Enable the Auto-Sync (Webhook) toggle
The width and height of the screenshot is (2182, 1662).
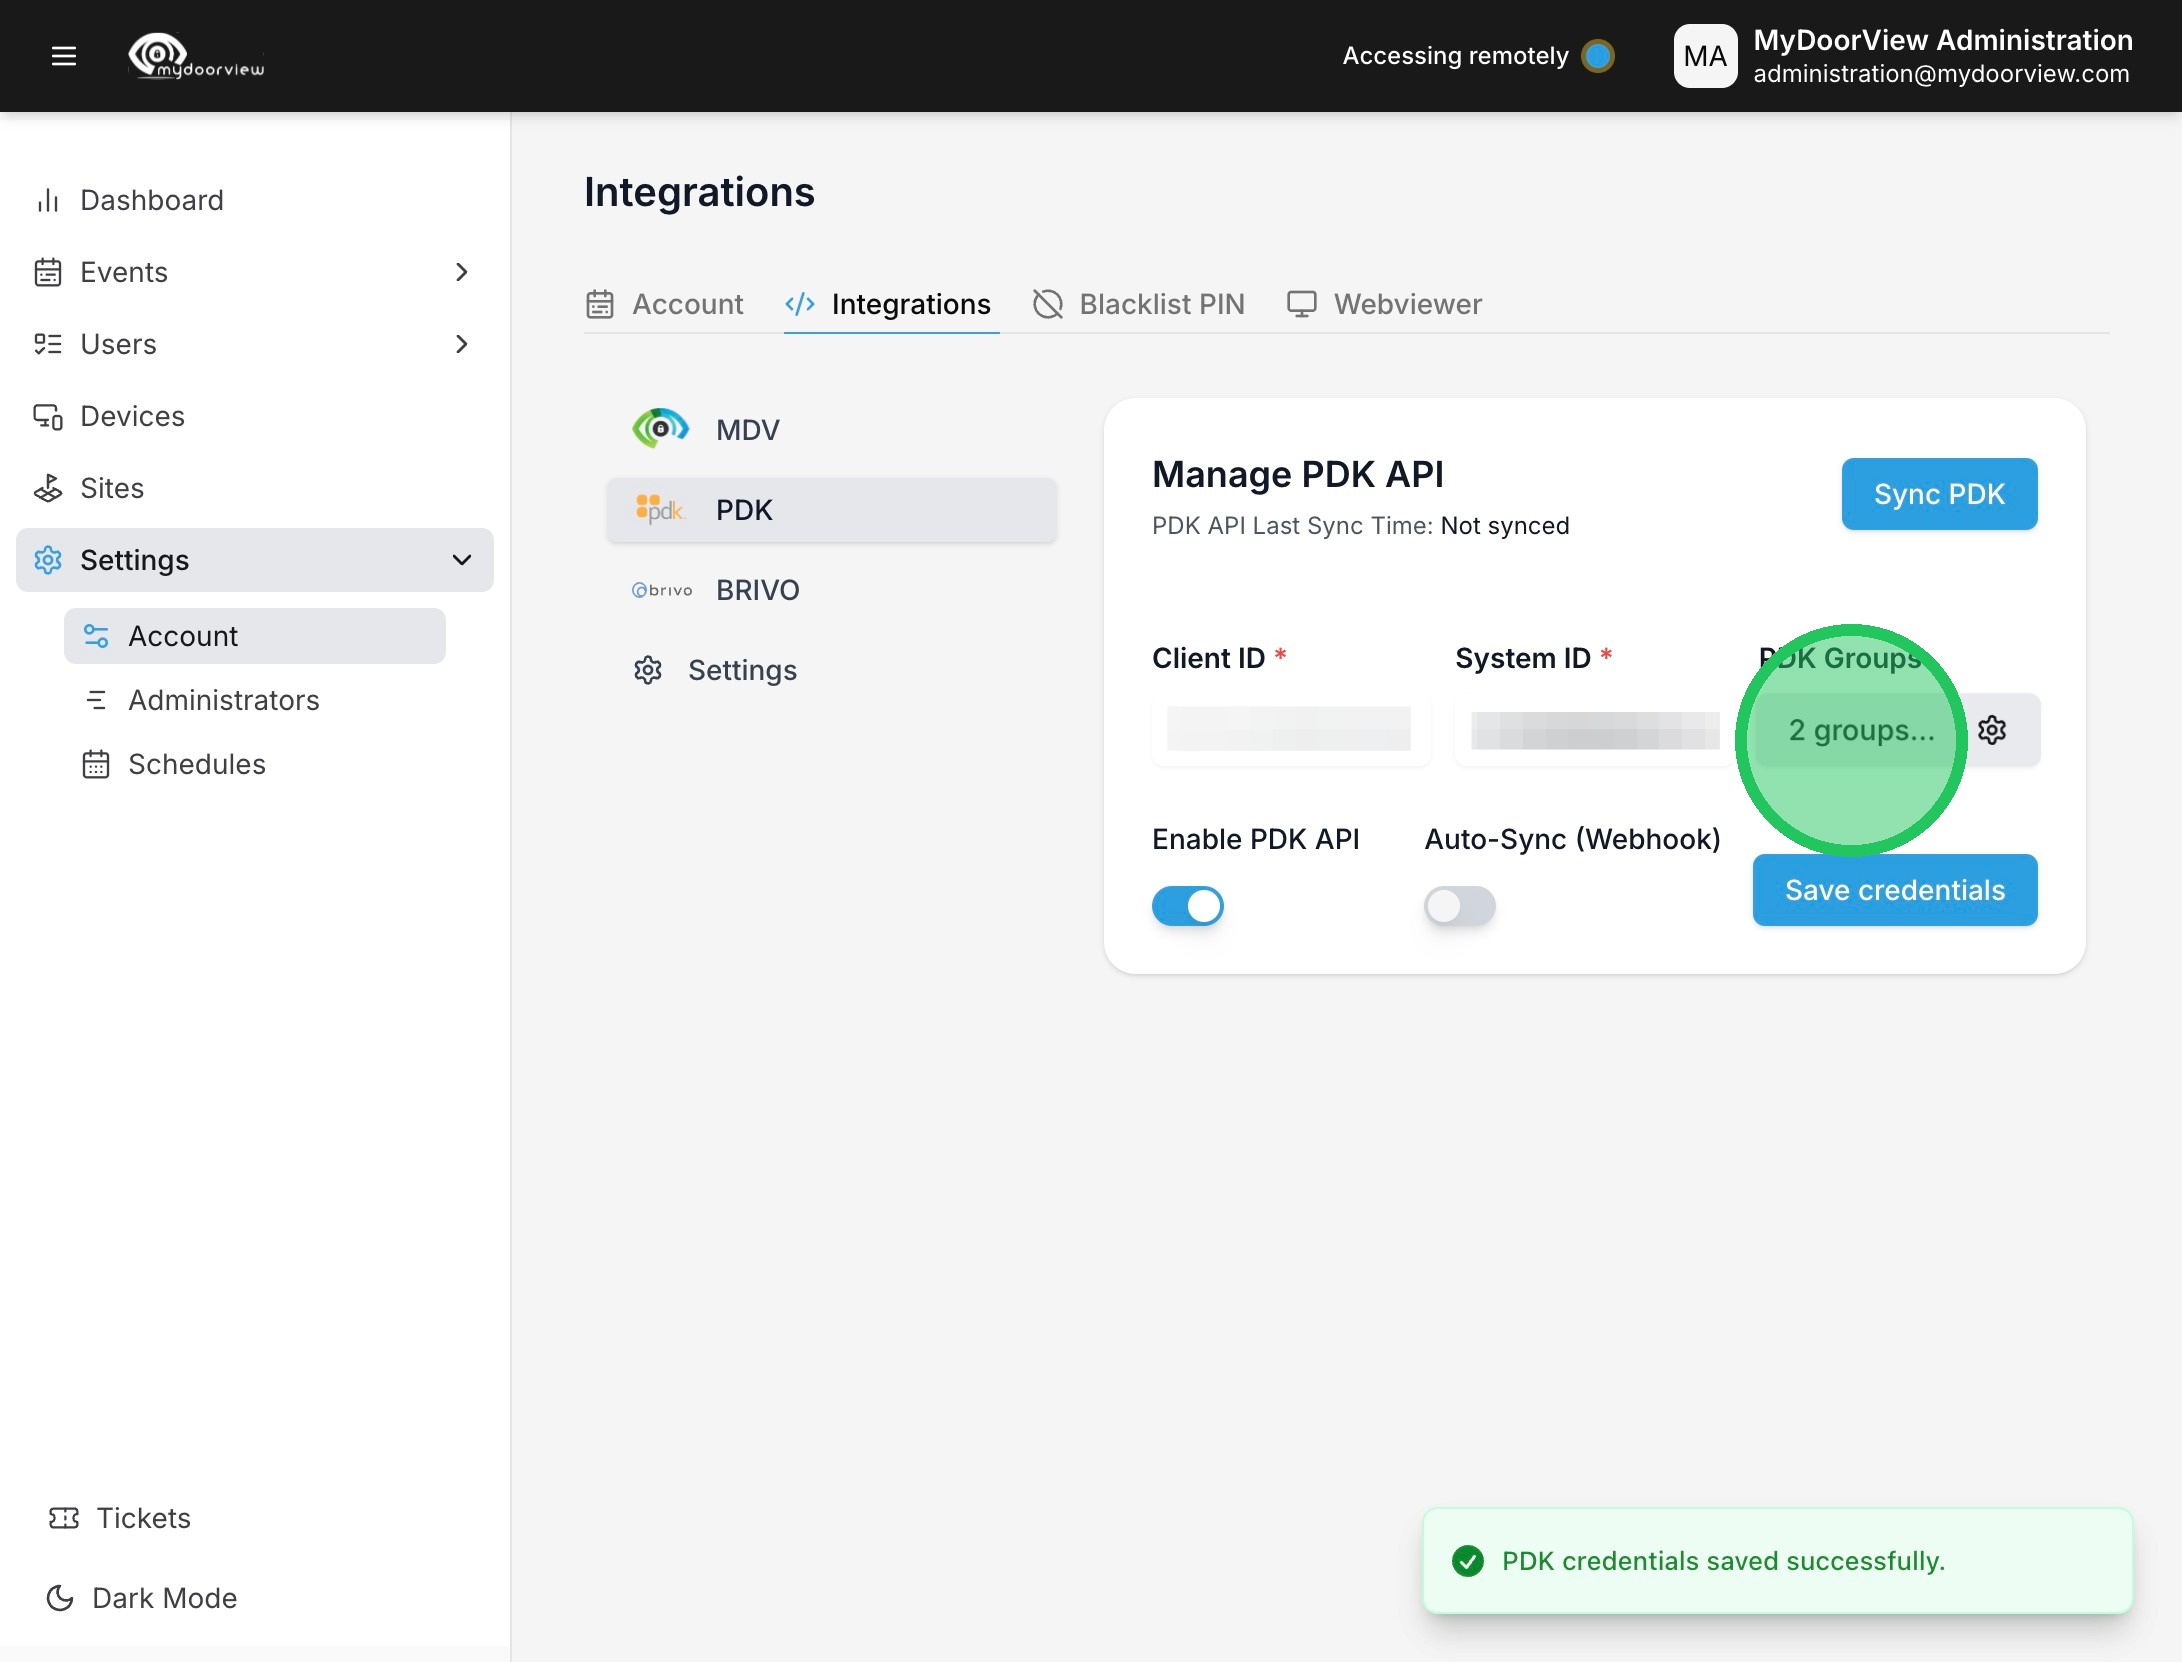click(1459, 906)
